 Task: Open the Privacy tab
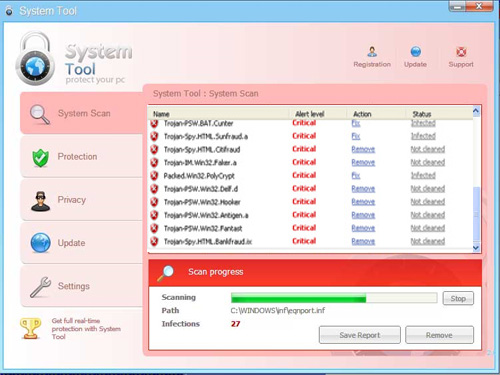[x=82, y=200]
